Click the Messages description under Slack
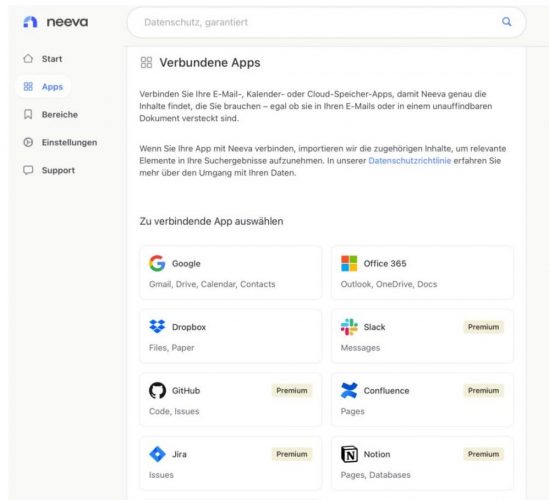The height and width of the screenshot is (500, 549). [x=360, y=348]
